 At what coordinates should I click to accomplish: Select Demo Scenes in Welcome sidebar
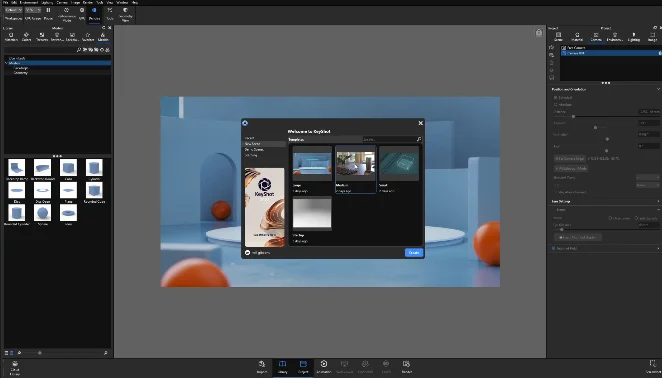pyautogui.click(x=254, y=150)
